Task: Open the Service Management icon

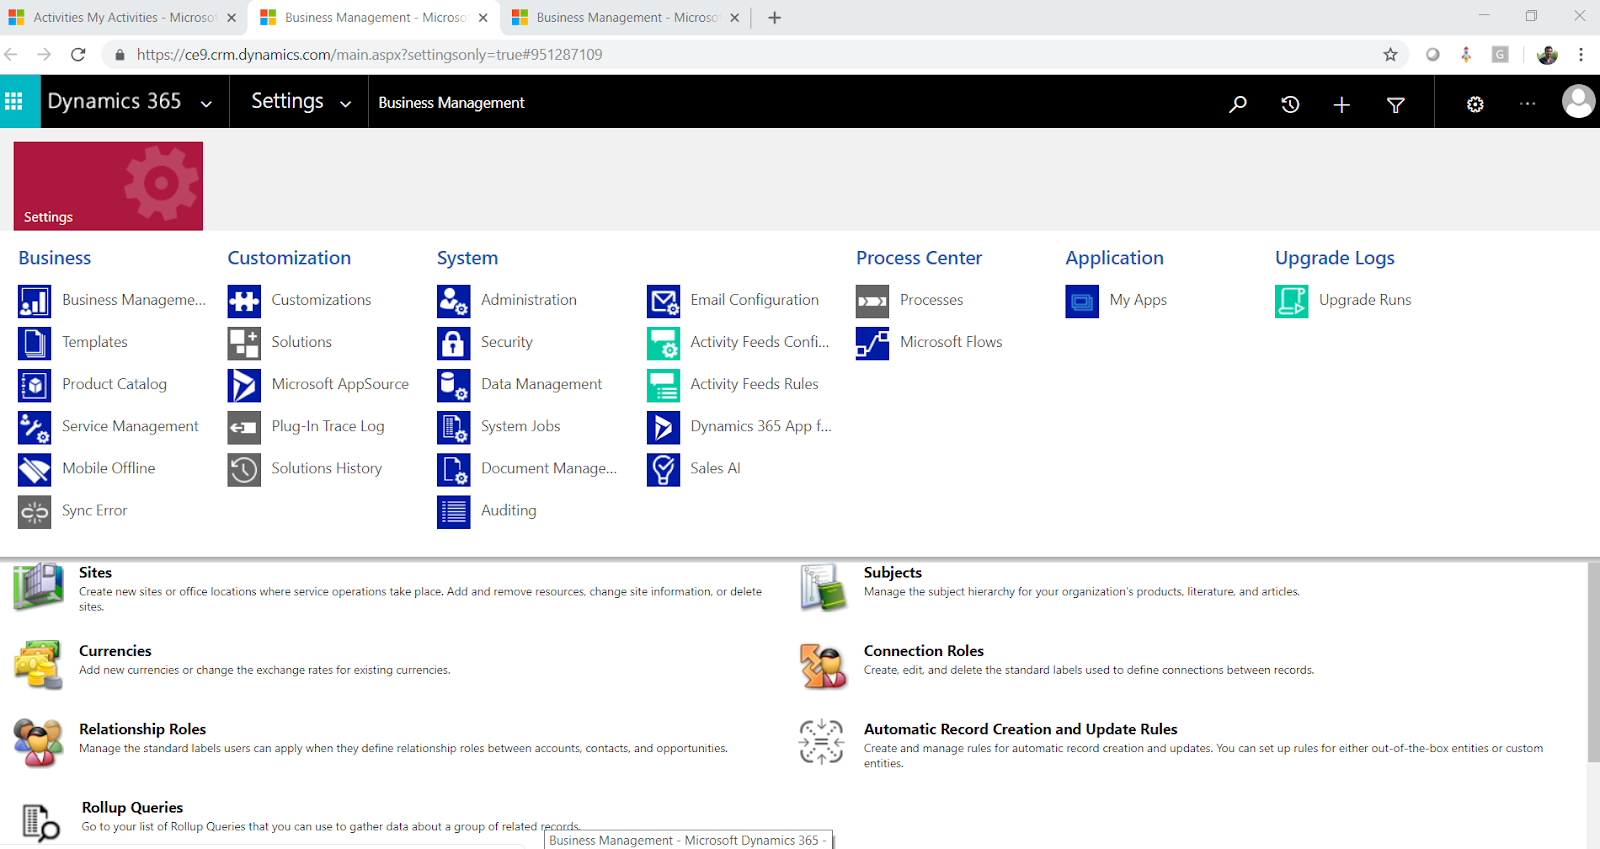Action: [34, 427]
